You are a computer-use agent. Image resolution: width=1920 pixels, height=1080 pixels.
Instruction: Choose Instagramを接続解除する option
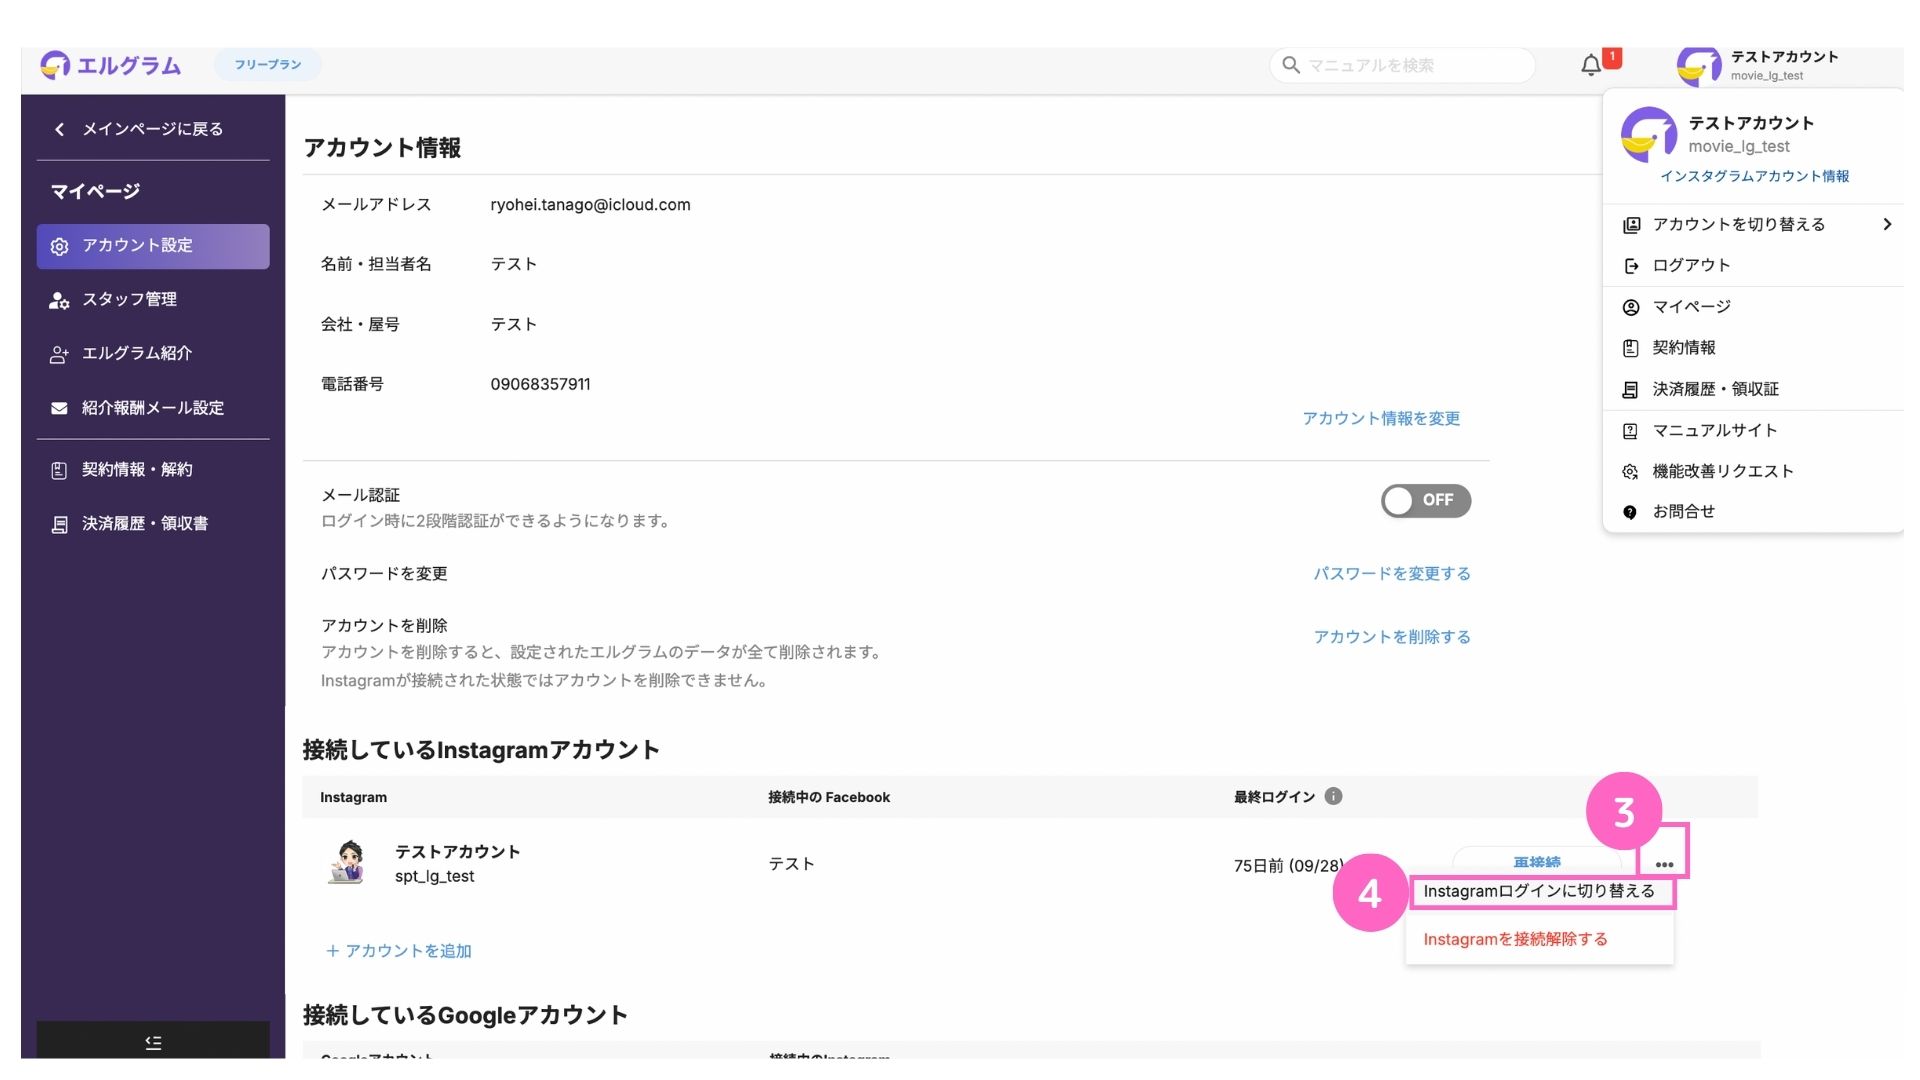1515,939
